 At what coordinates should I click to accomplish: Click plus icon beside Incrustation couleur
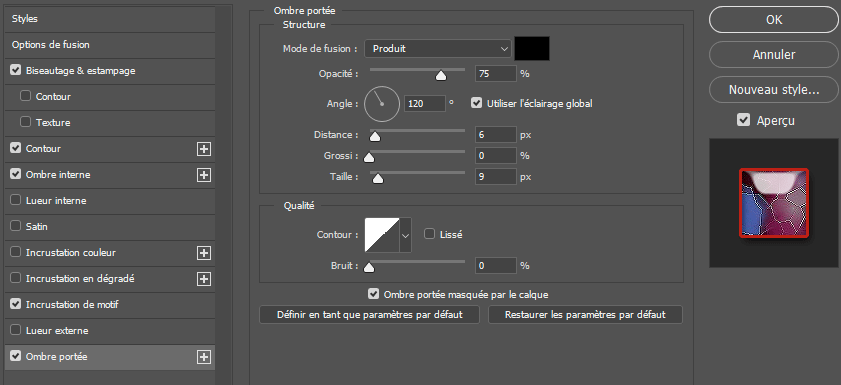point(204,253)
